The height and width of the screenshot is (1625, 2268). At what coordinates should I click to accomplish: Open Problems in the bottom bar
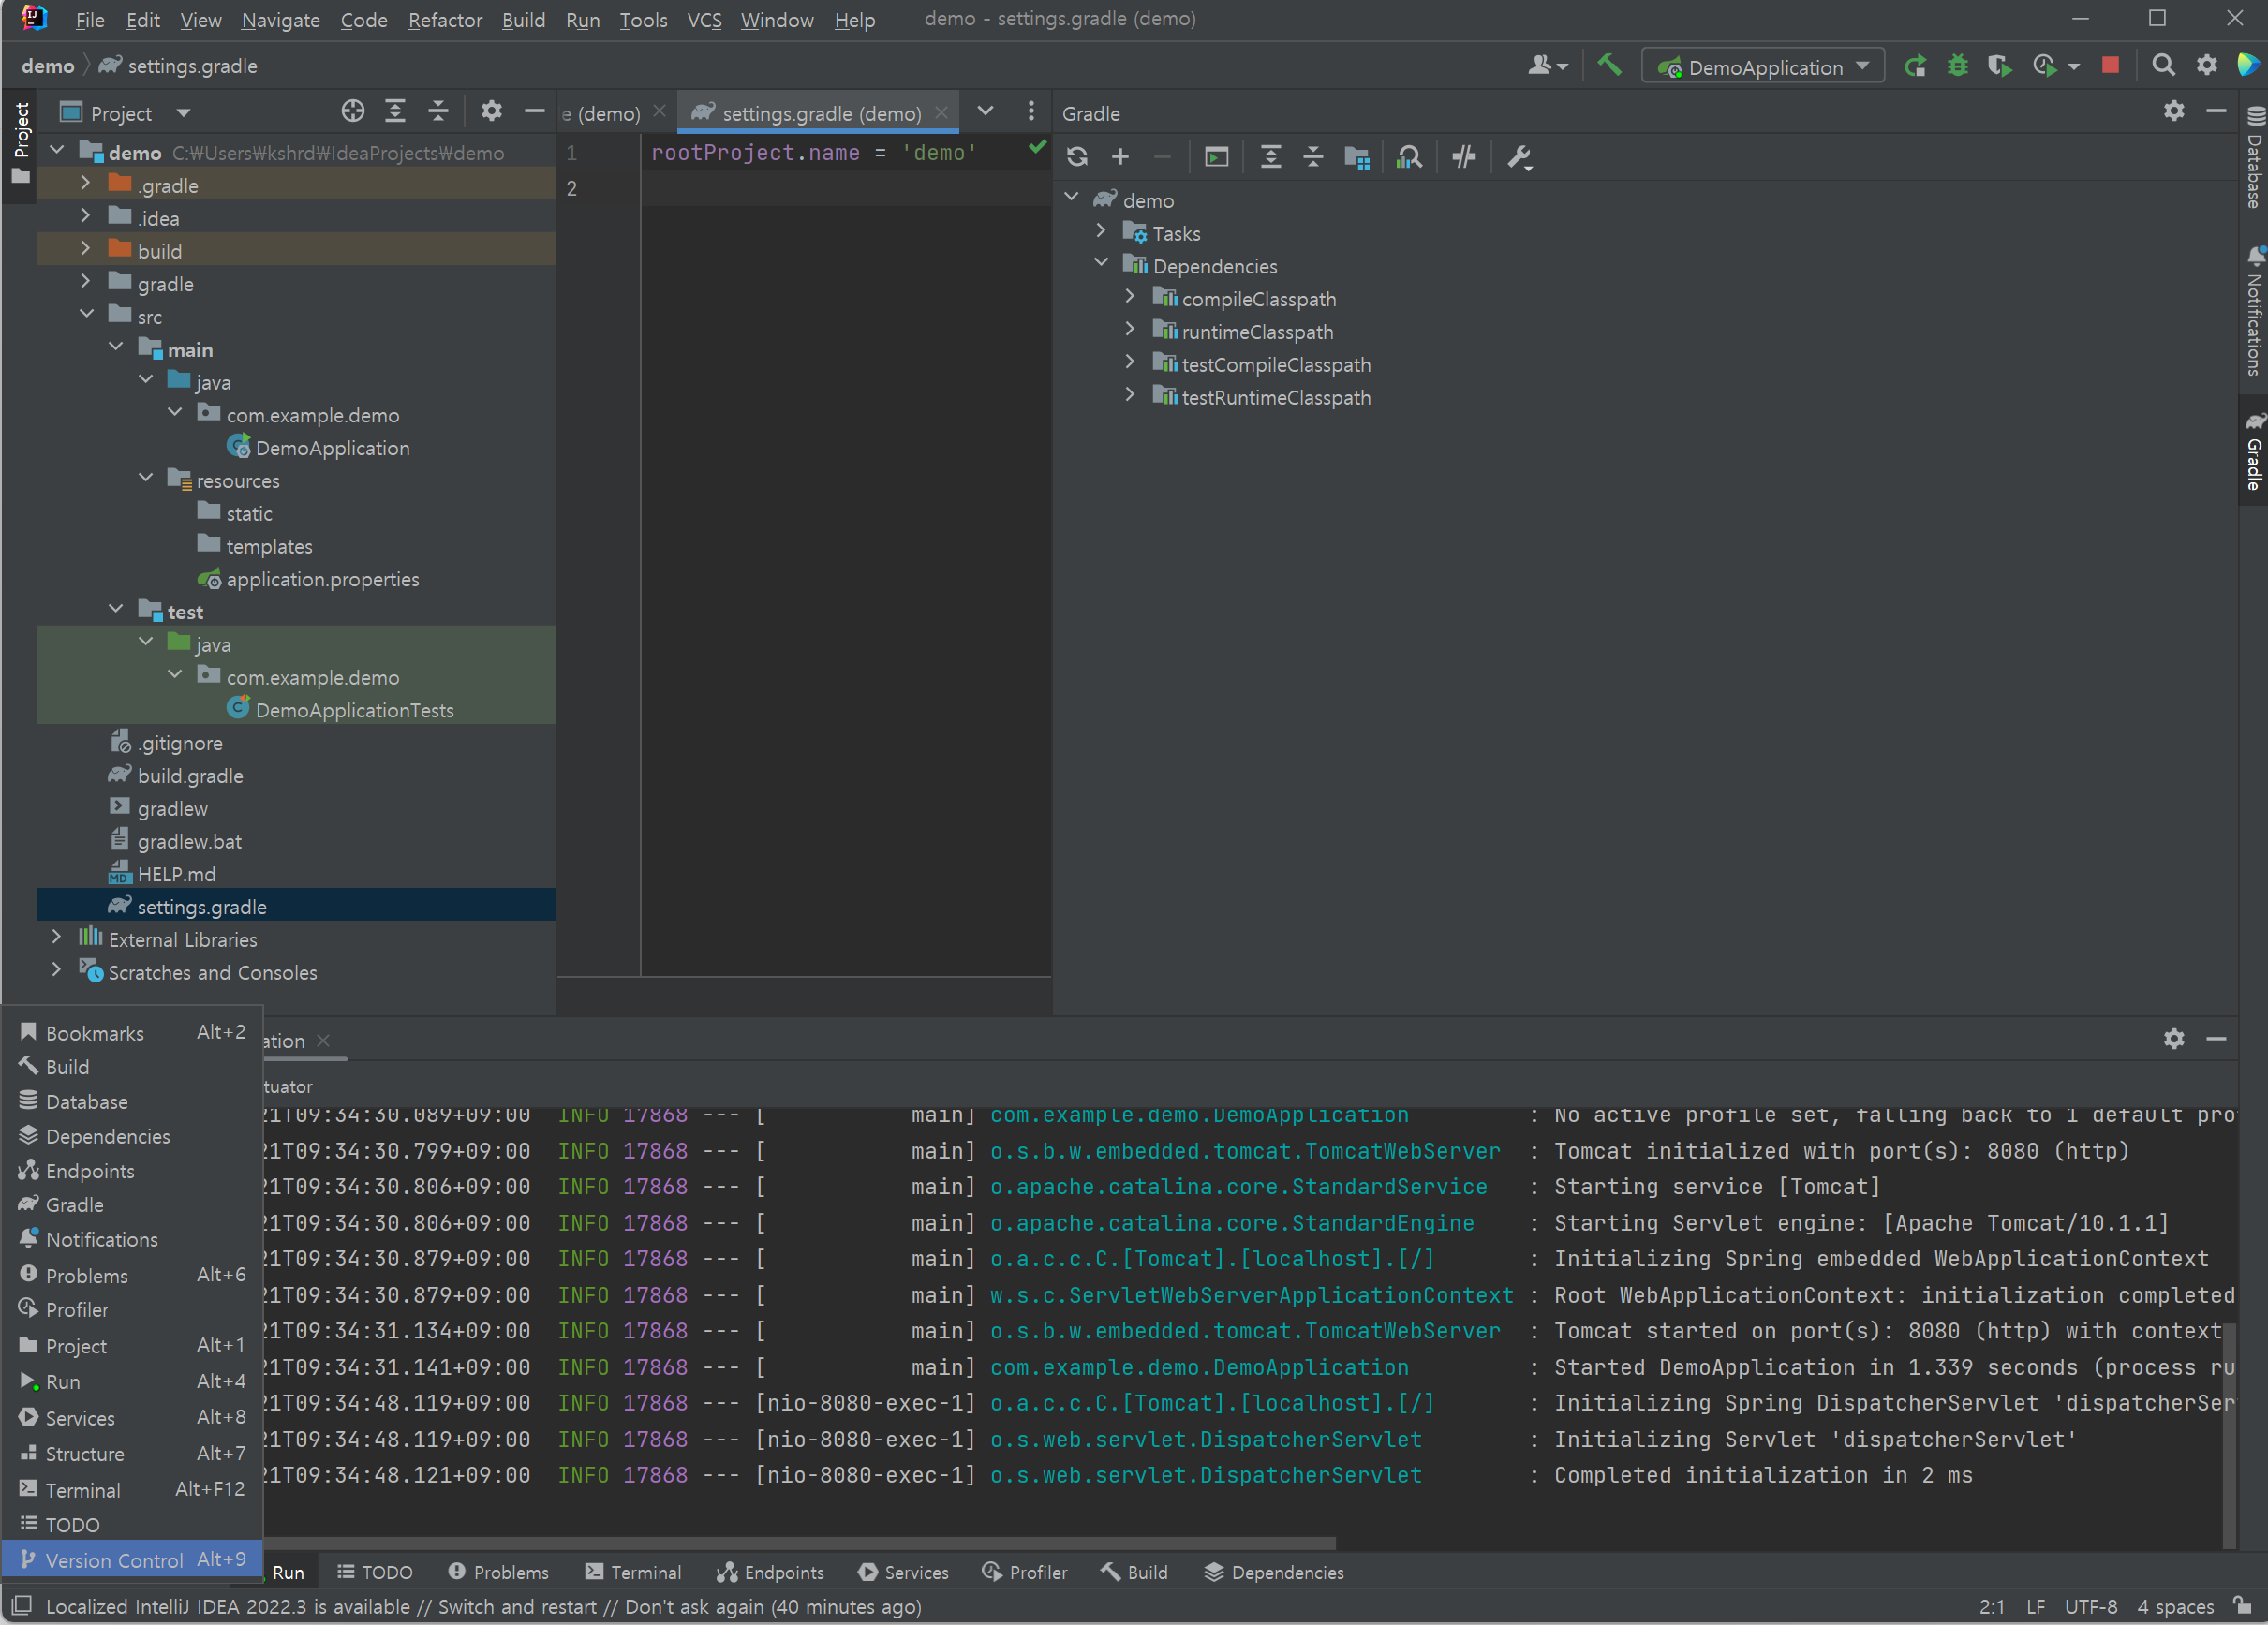coord(499,1572)
